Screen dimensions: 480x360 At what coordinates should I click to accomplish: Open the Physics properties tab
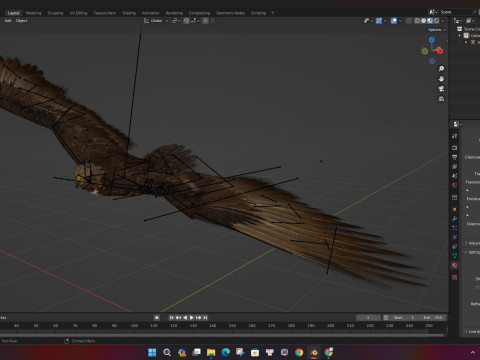pyautogui.click(x=455, y=237)
